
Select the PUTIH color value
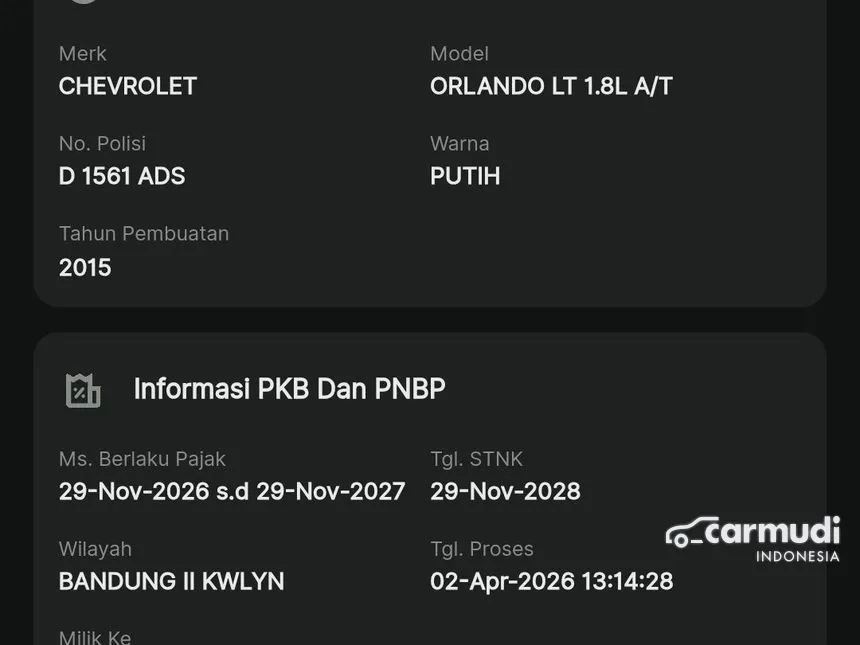(465, 176)
